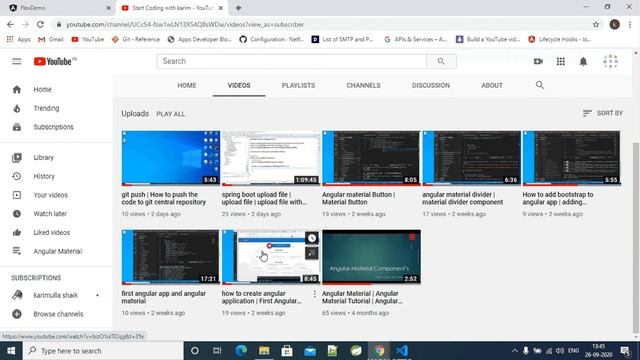This screenshot has width=640, height=360.
Task: Bookmark this page with the star icon
Action: tap(596, 24)
